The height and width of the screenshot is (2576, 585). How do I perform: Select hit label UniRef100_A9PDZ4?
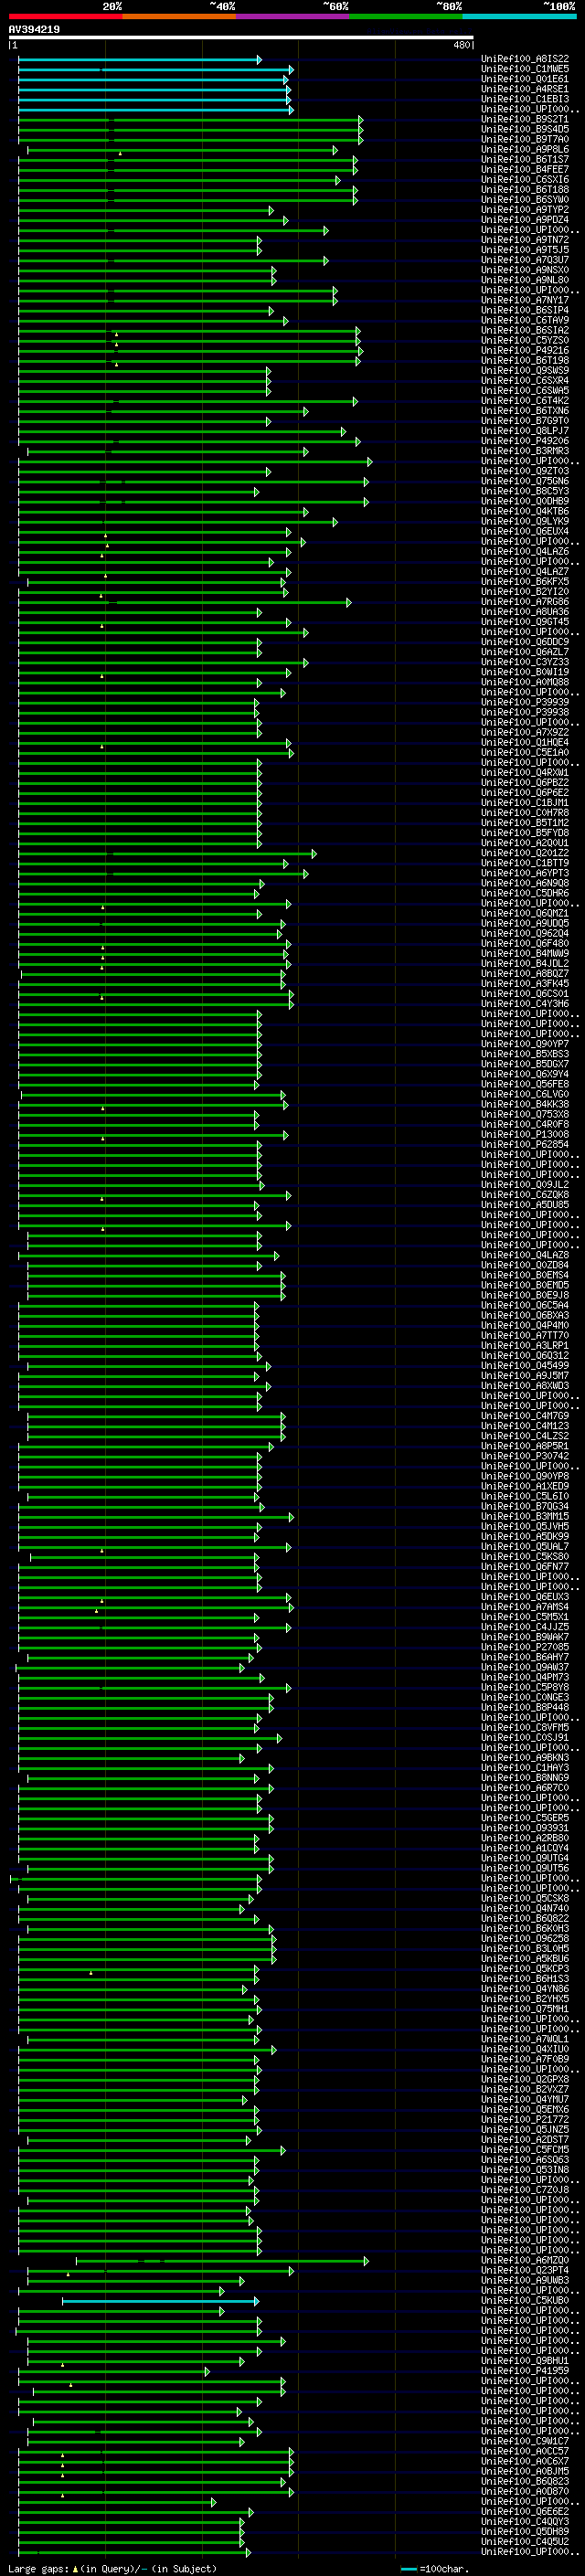coord(525,219)
